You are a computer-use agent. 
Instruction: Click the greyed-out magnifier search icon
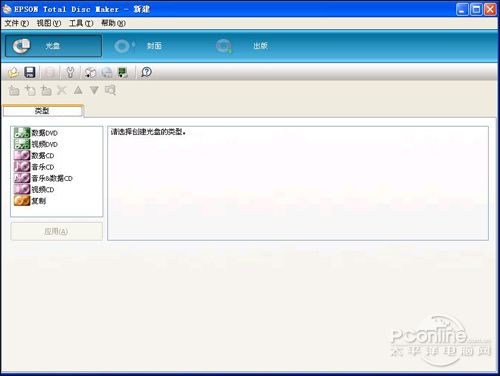110,90
